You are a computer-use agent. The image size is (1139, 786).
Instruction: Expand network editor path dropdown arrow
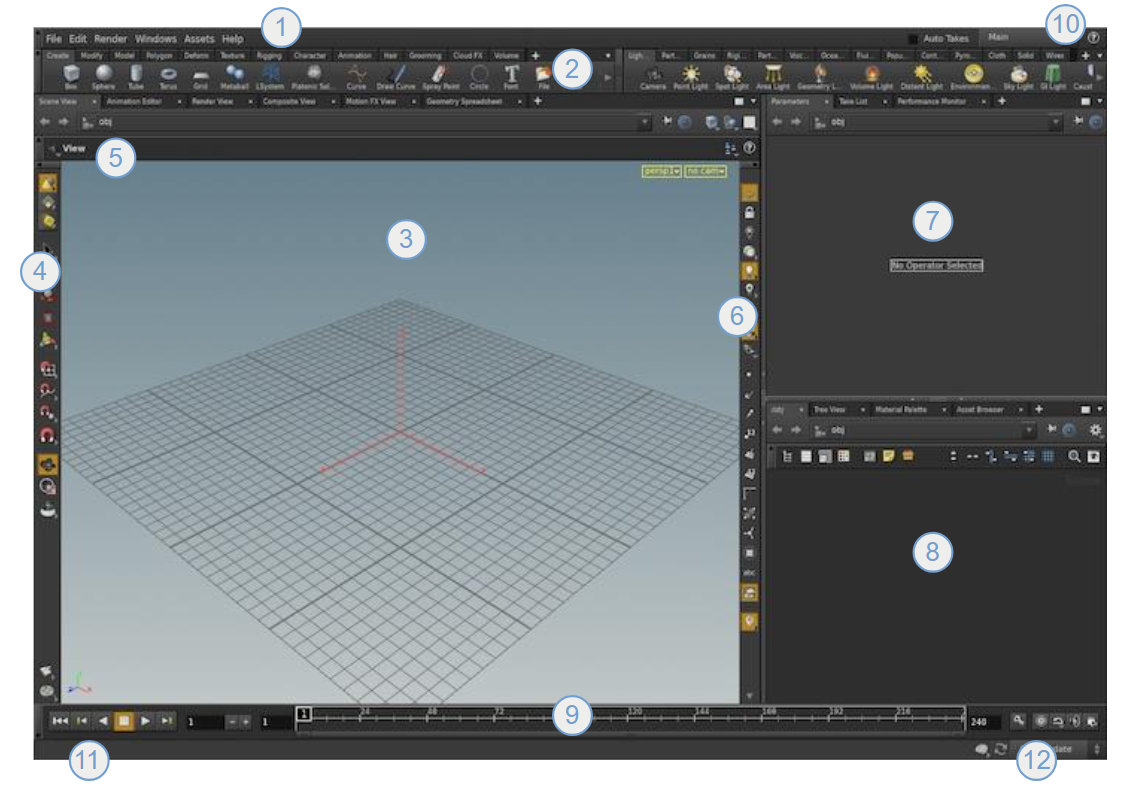pyautogui.click(x=1029, y=430)
